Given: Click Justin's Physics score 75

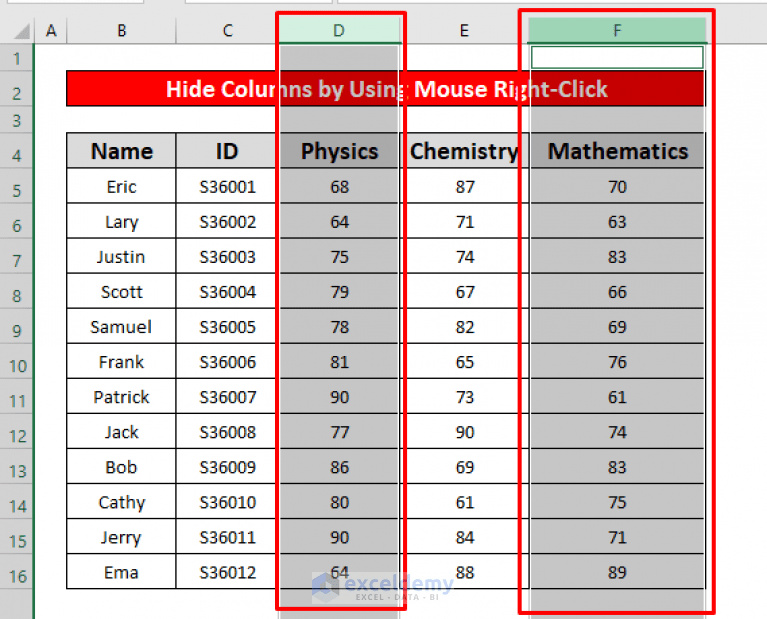Looking at the screenshot, I should tap(339, 256).
